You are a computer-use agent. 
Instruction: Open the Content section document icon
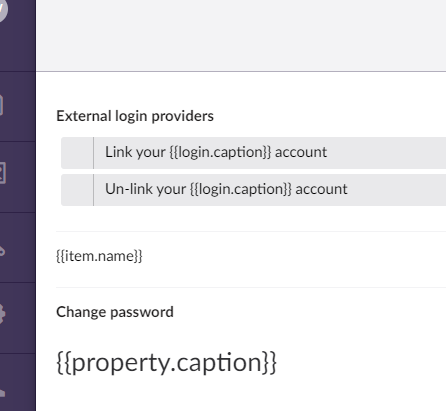[1, 105]
